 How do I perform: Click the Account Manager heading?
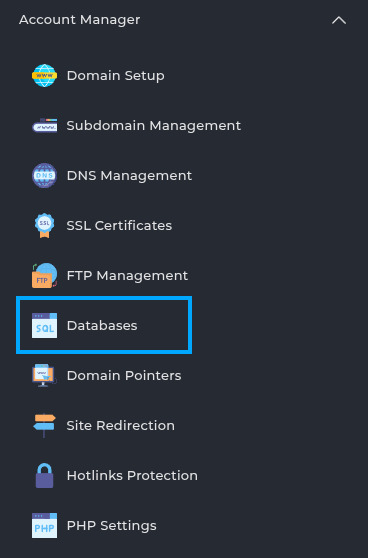click(79, 20)
